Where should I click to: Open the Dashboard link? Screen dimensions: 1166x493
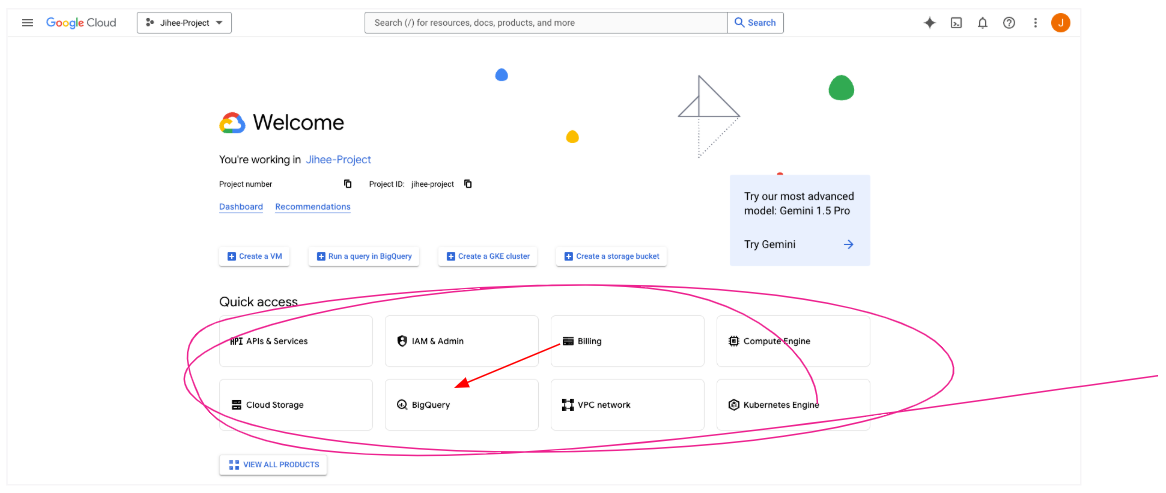[241, 207]
